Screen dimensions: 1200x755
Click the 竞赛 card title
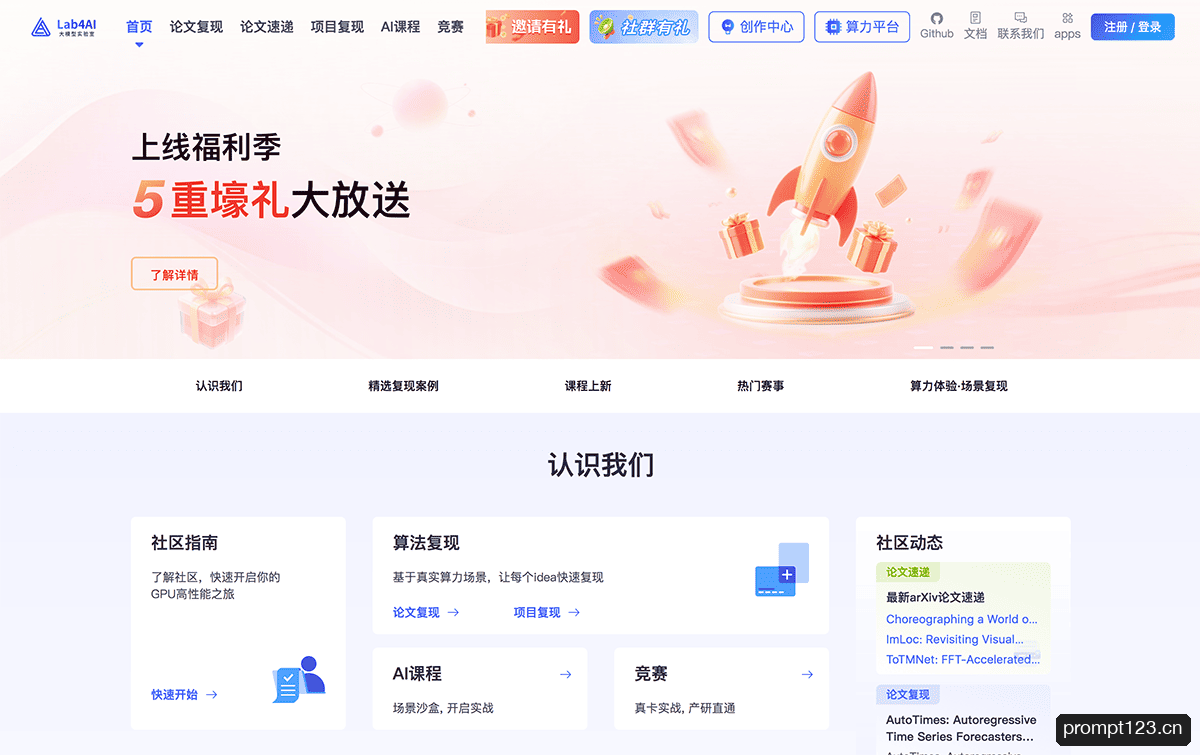coord(651,674)
